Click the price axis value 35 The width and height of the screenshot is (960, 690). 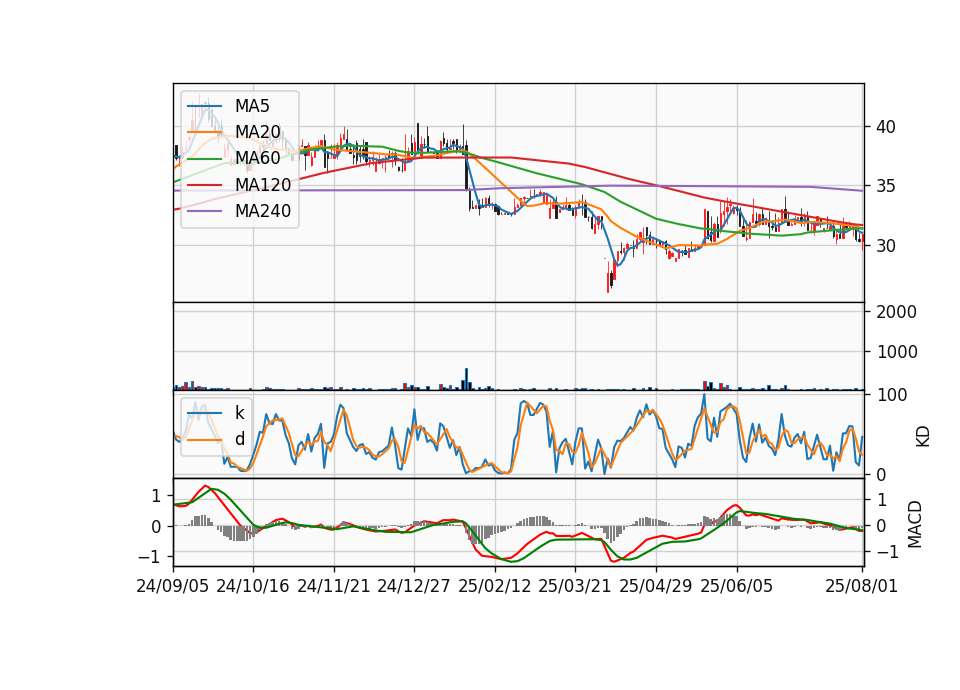pos(886,186)
